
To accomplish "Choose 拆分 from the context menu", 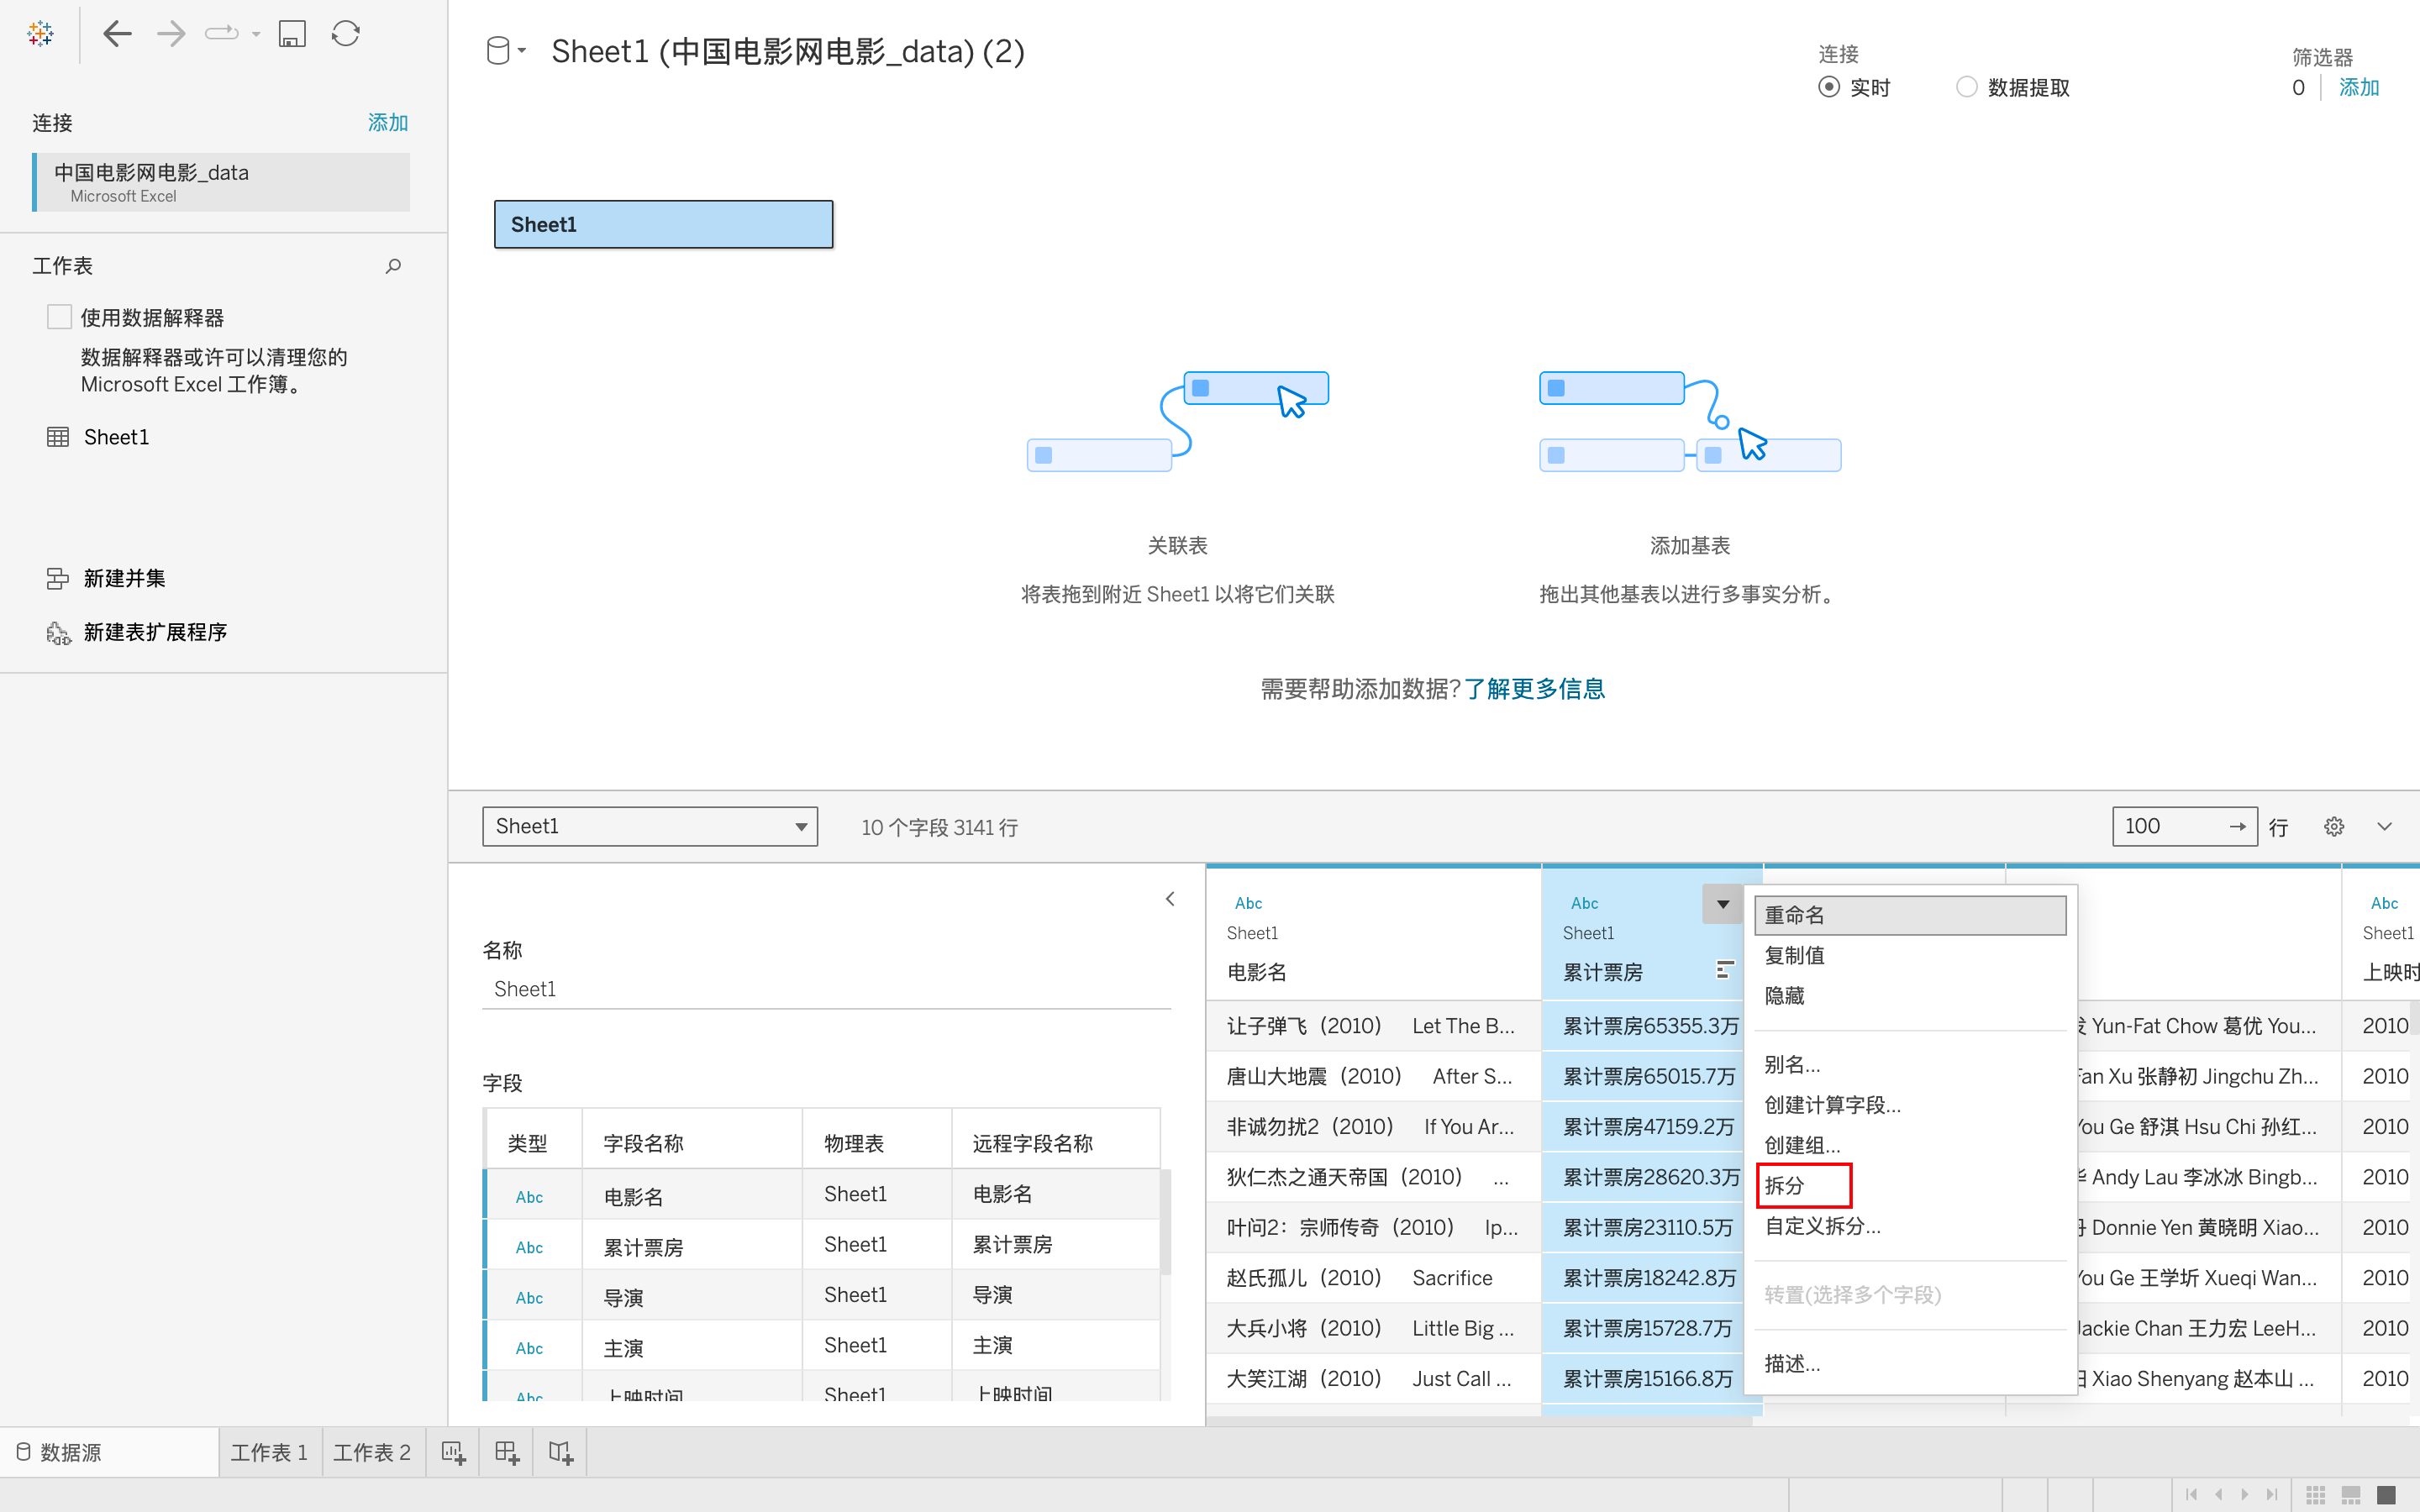I will [1785, 1186].
